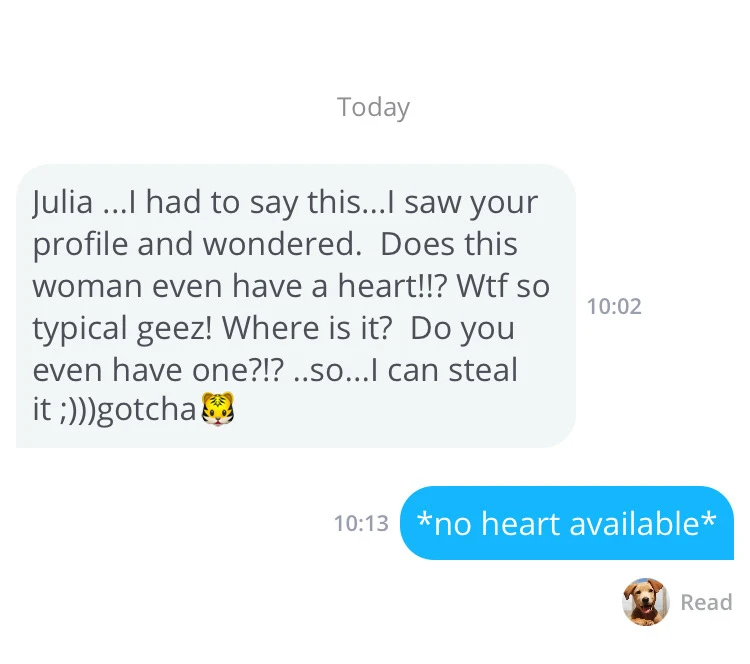Click the word "gotcha" in the message
The image size is (750, 664).
[x=148, y=410]
